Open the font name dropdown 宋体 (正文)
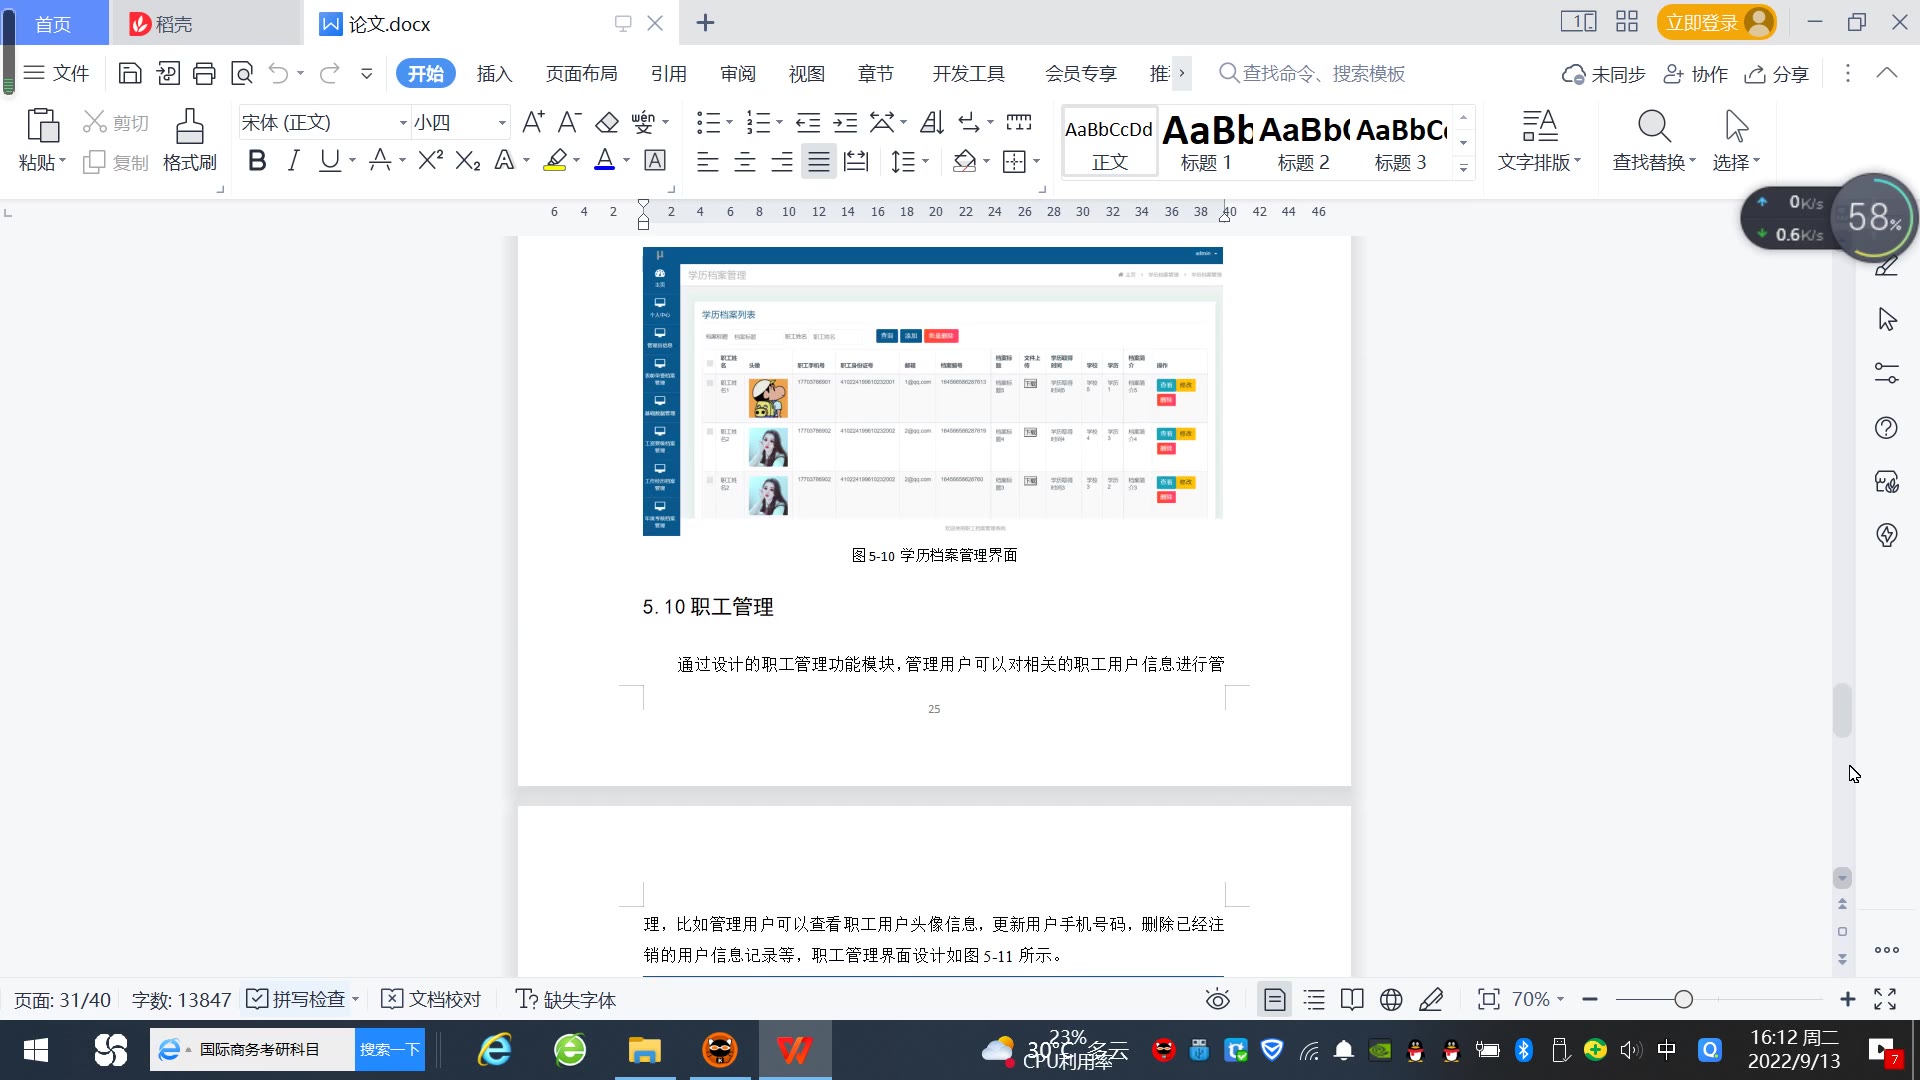Image resolution: width=1920 pixels, height=1080 pixels. [x=403, y=123]
